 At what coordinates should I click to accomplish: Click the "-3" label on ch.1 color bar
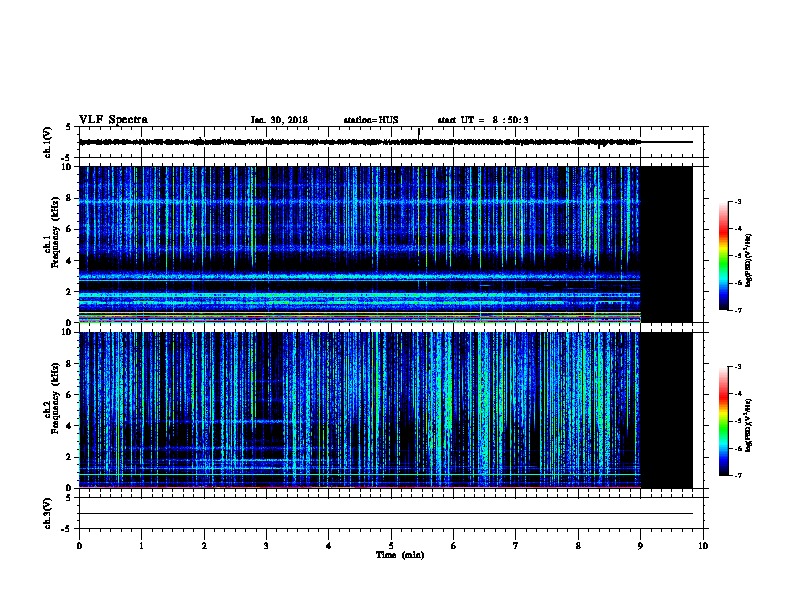point(737,201)
